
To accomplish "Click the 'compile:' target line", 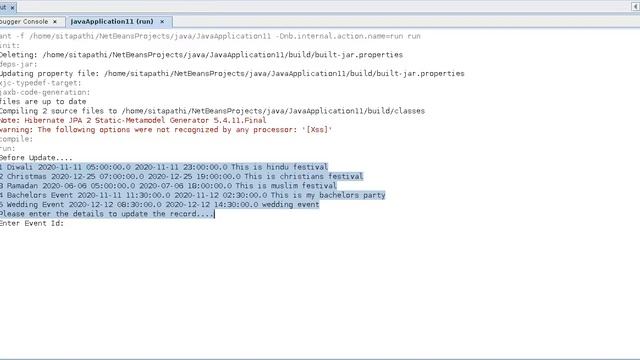I will pos(16,139).
